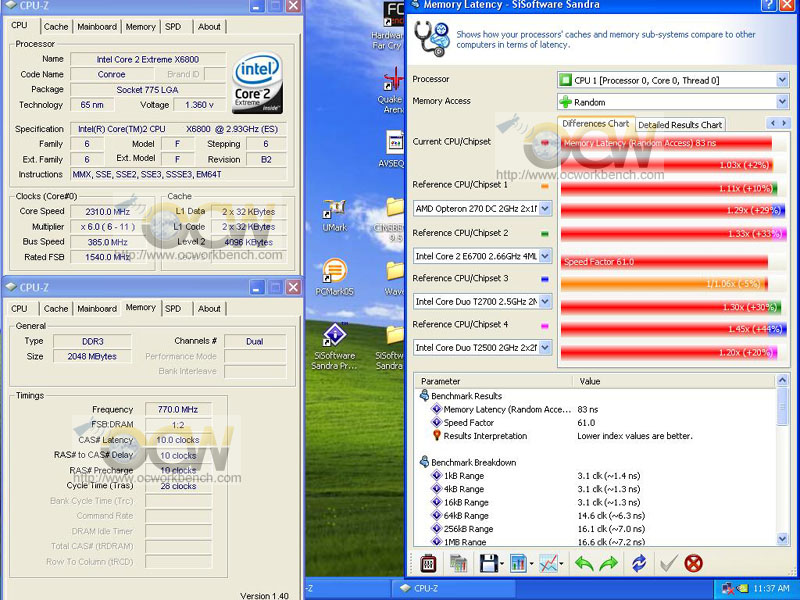The width and height of the screenshot is (800, 600).
Task: Select the 16kB Range result row
Action: tap(595, 502)
